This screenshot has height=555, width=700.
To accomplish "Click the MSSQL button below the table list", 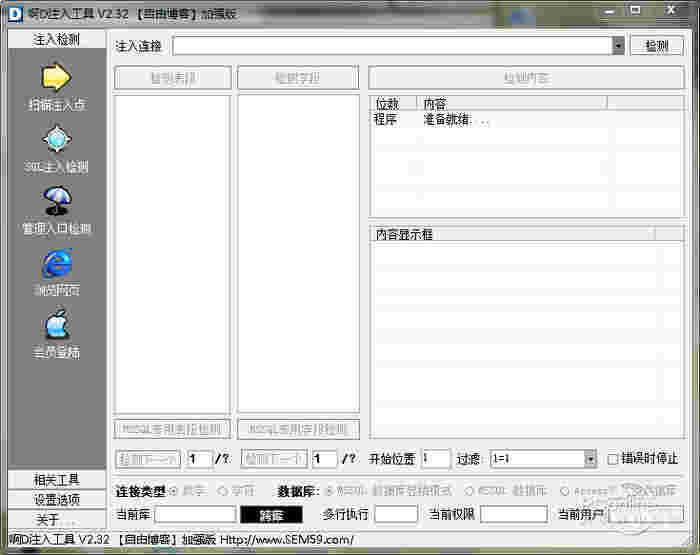I will (172, 429).
